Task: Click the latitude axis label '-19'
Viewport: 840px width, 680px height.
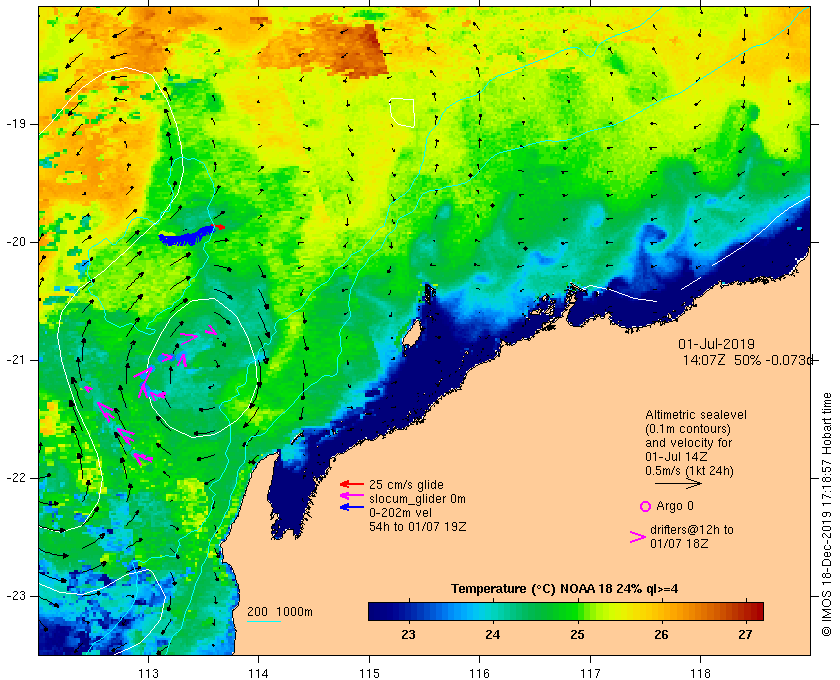Action: 15,124
